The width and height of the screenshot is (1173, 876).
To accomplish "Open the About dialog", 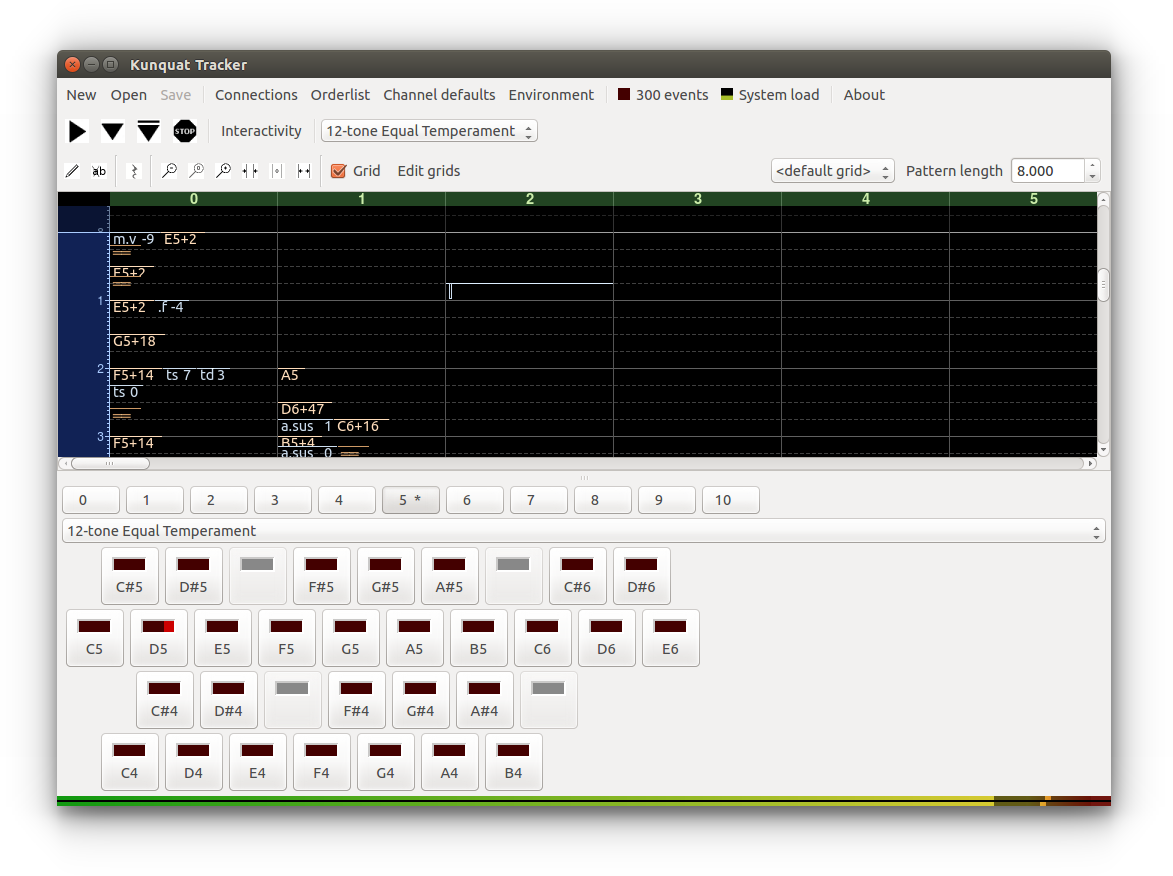I will pos(864,95).
